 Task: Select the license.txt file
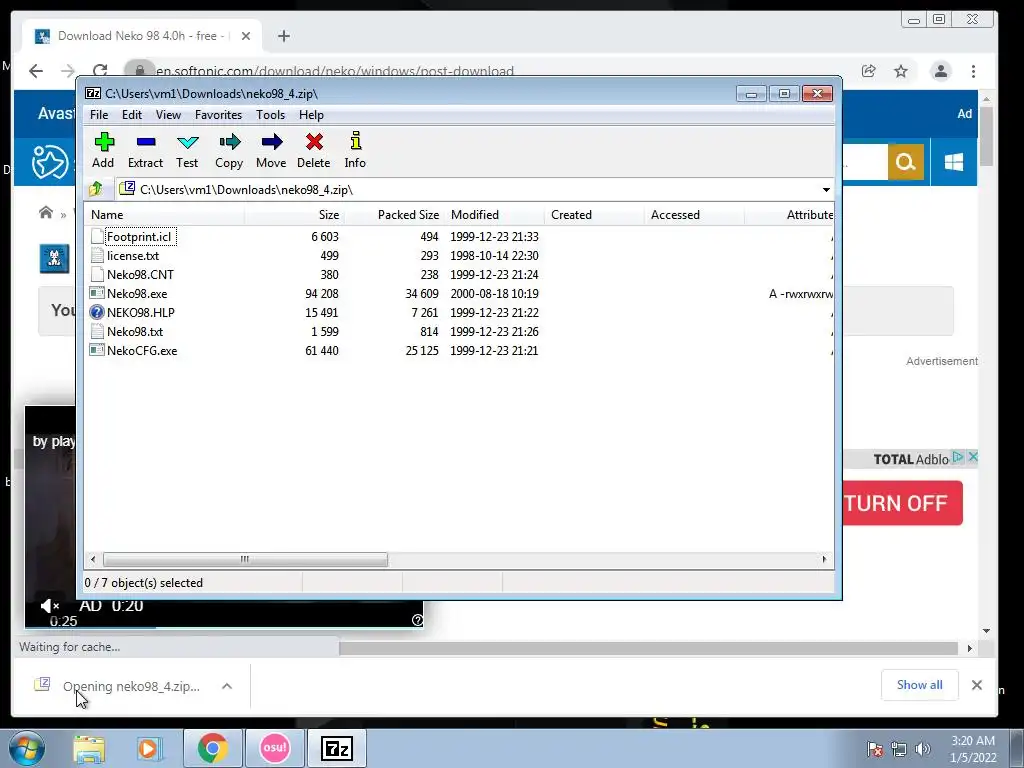(133, 255)
